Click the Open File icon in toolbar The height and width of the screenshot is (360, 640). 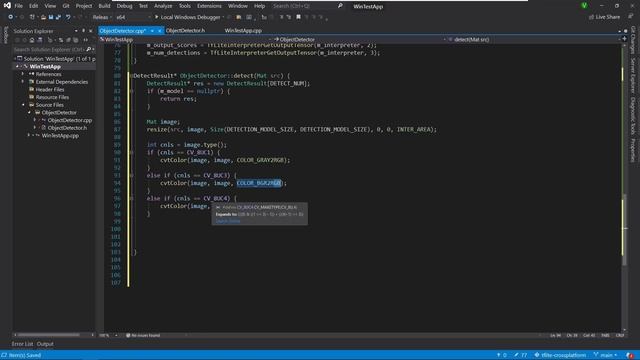click(x=43, y=17)
